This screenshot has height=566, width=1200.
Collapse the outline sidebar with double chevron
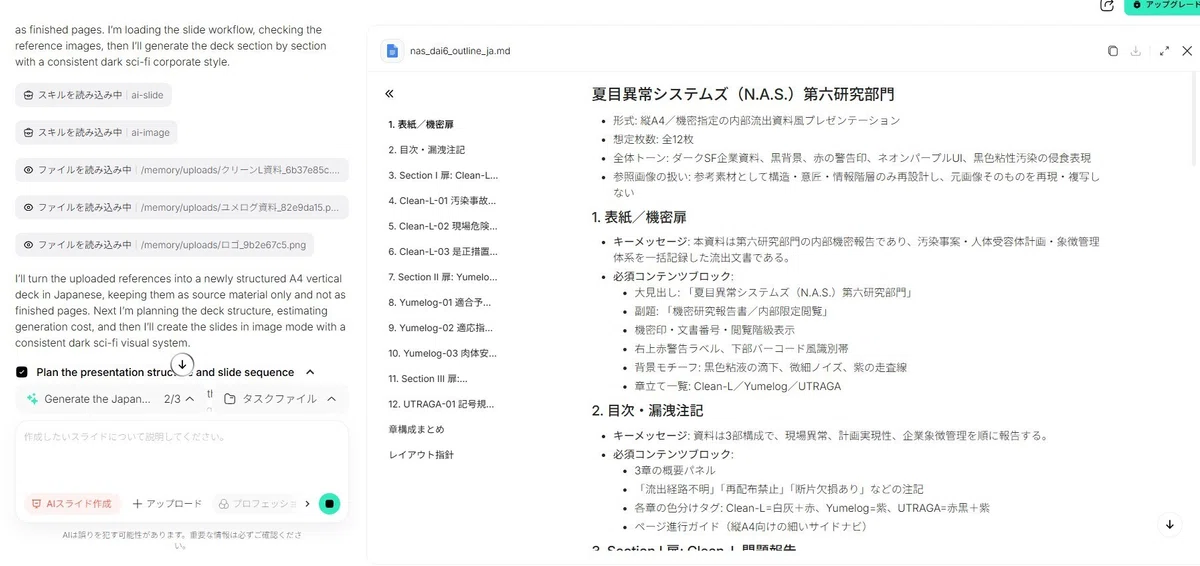389,94
